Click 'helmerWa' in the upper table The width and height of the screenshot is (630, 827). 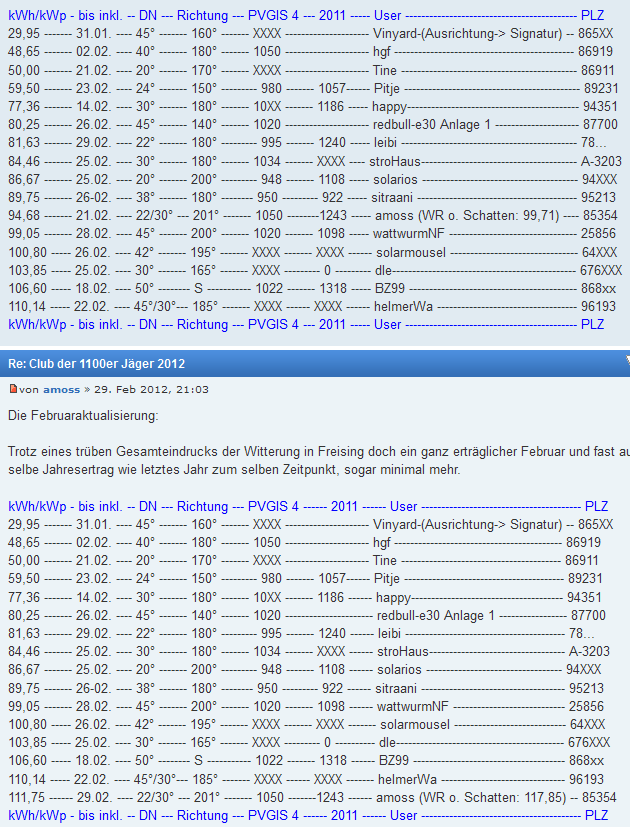[404, 306]
